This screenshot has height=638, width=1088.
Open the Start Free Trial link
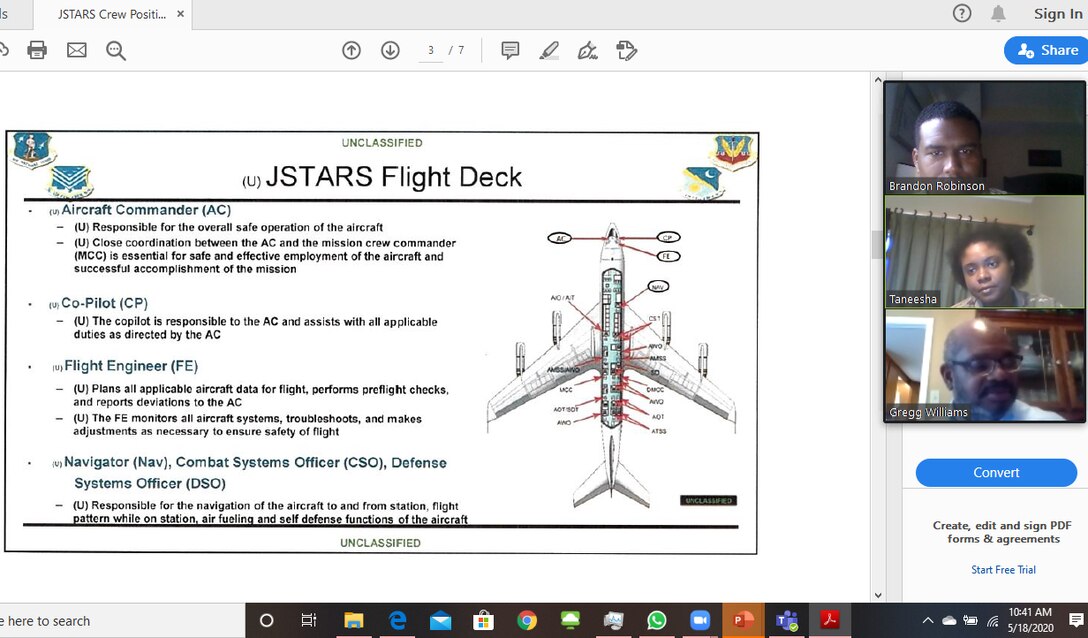coord(1003,569)
